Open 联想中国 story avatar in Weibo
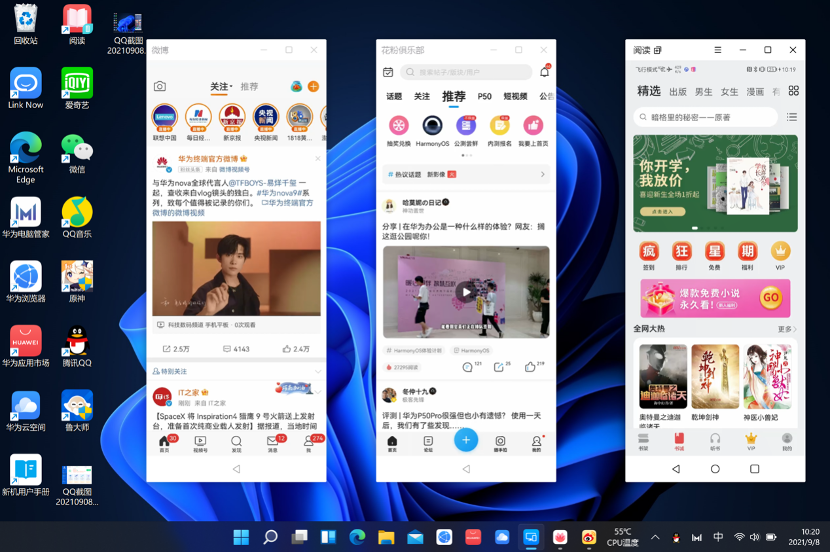Viewport: 830px width, 552px height. pos(165,117)
